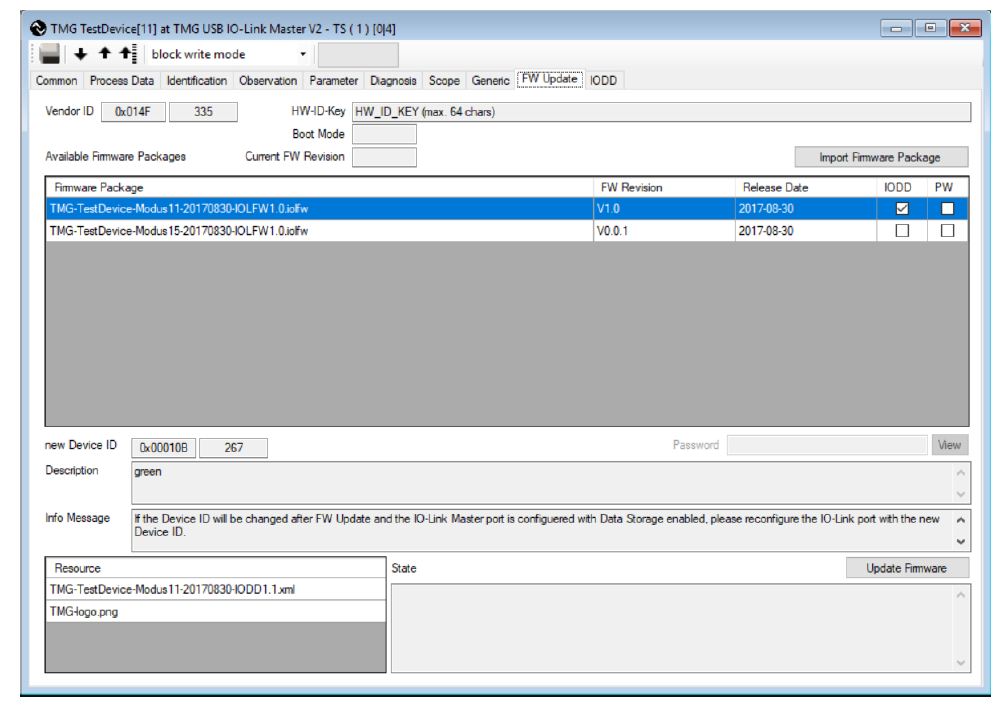Uncheck IODD checkbox for Modus11 package

pos(902,209)
